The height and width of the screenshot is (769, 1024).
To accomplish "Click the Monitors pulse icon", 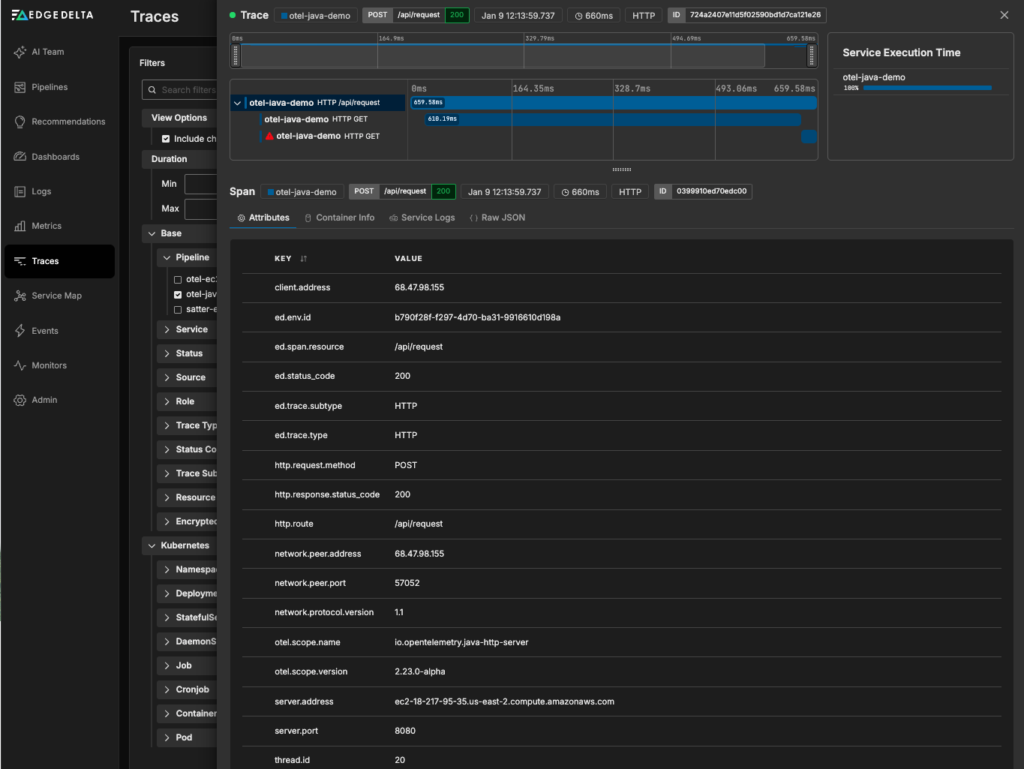I will pyautogui.click(x=20, y=366).
